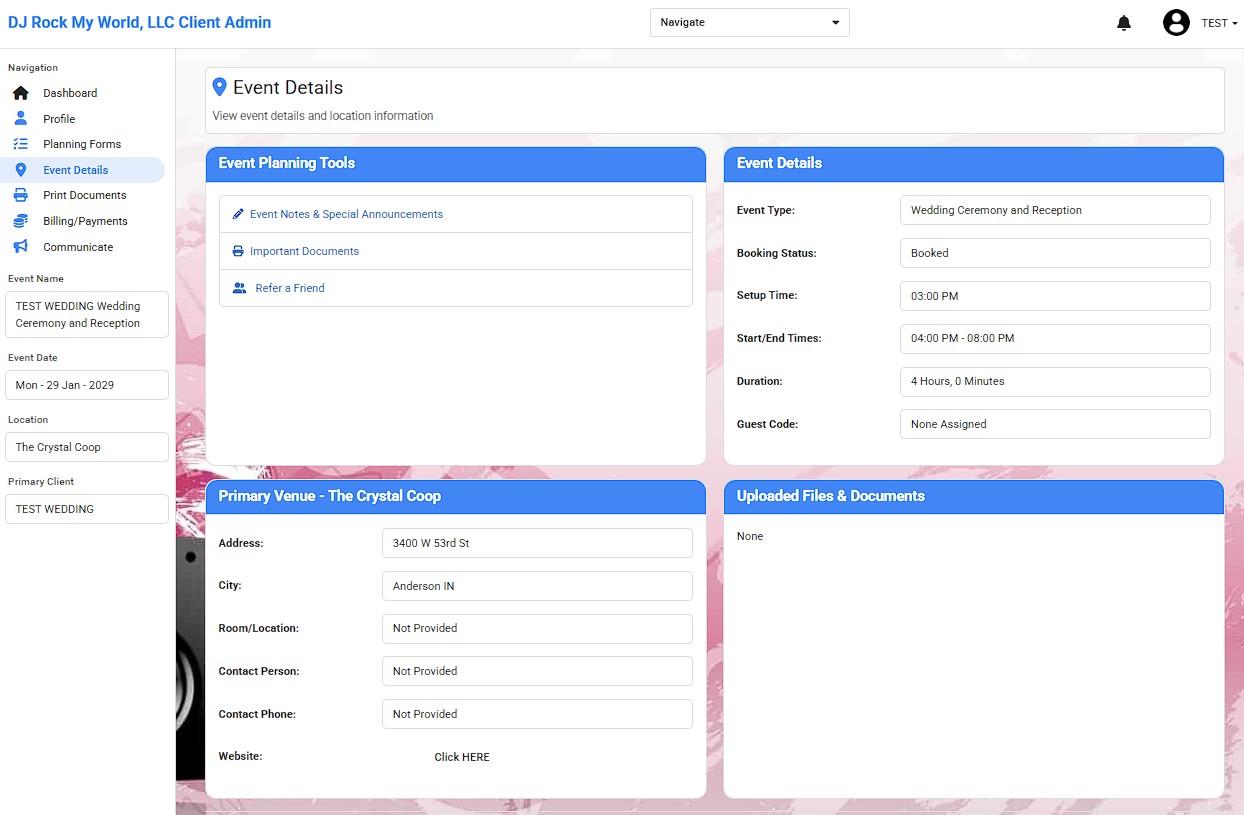Viewport: 1244px width, 815px height.
Task: Click Duration field 4 Hours, 0 Minutes
Action: pyautogui.click(x=1055, y=381)
